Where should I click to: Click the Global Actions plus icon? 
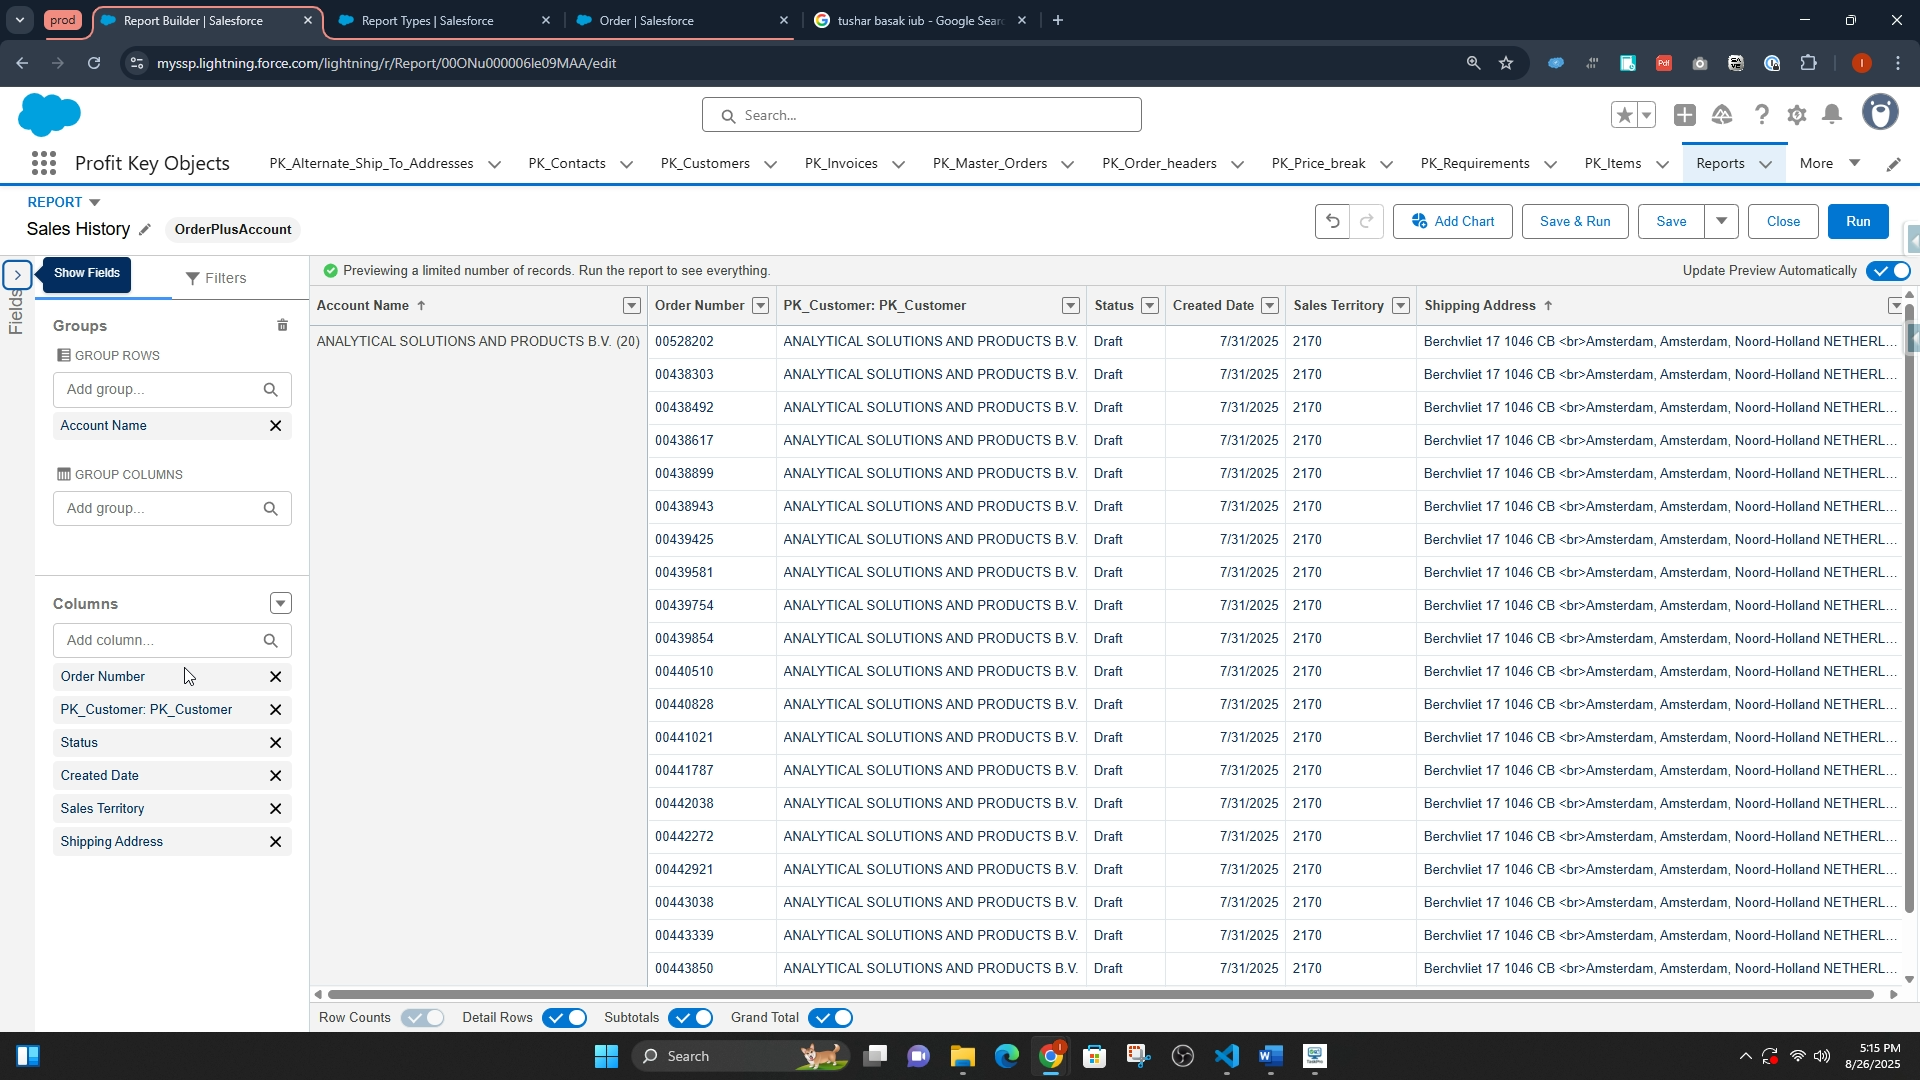1685,115
